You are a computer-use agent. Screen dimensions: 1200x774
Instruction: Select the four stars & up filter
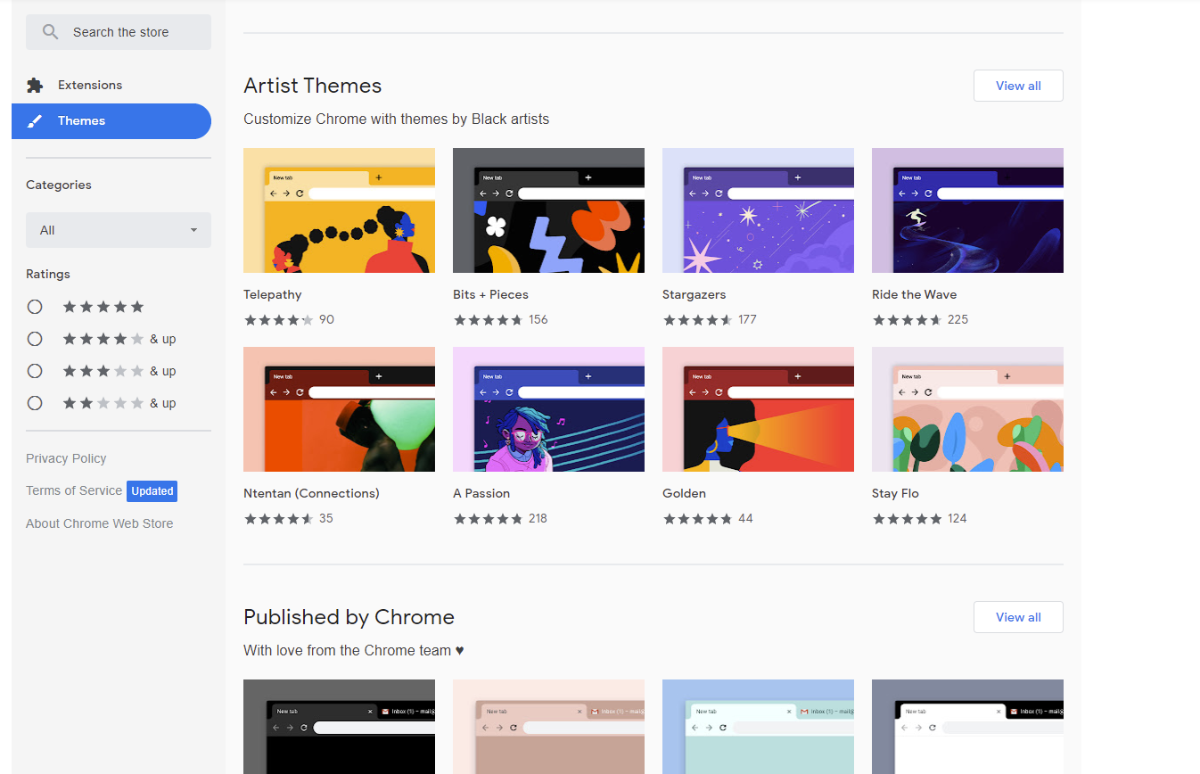pos(35,339)
